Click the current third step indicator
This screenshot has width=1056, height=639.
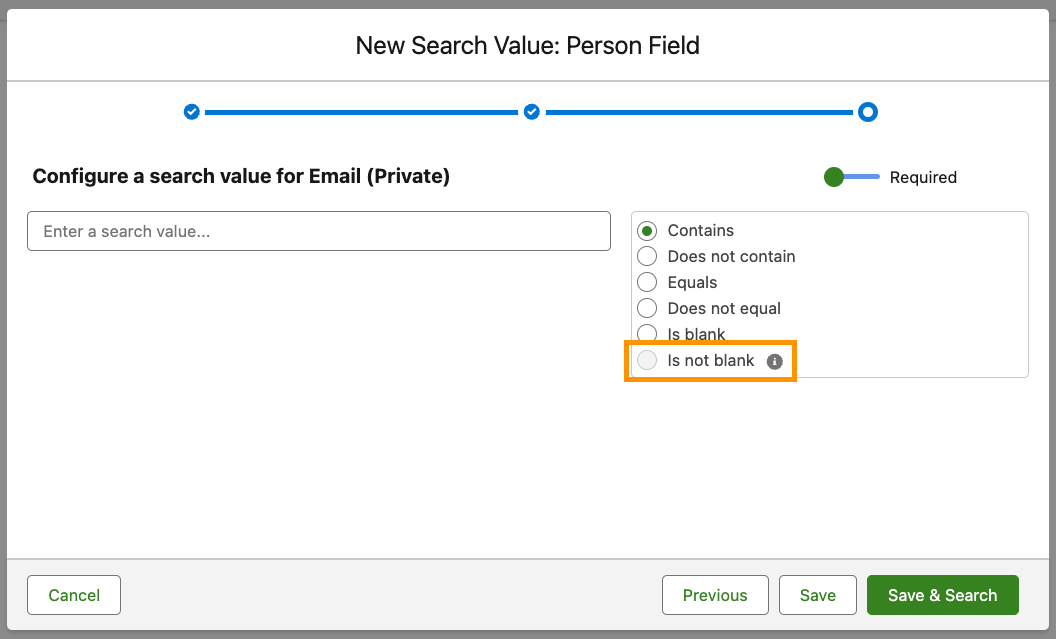click(x=868, y=112)
